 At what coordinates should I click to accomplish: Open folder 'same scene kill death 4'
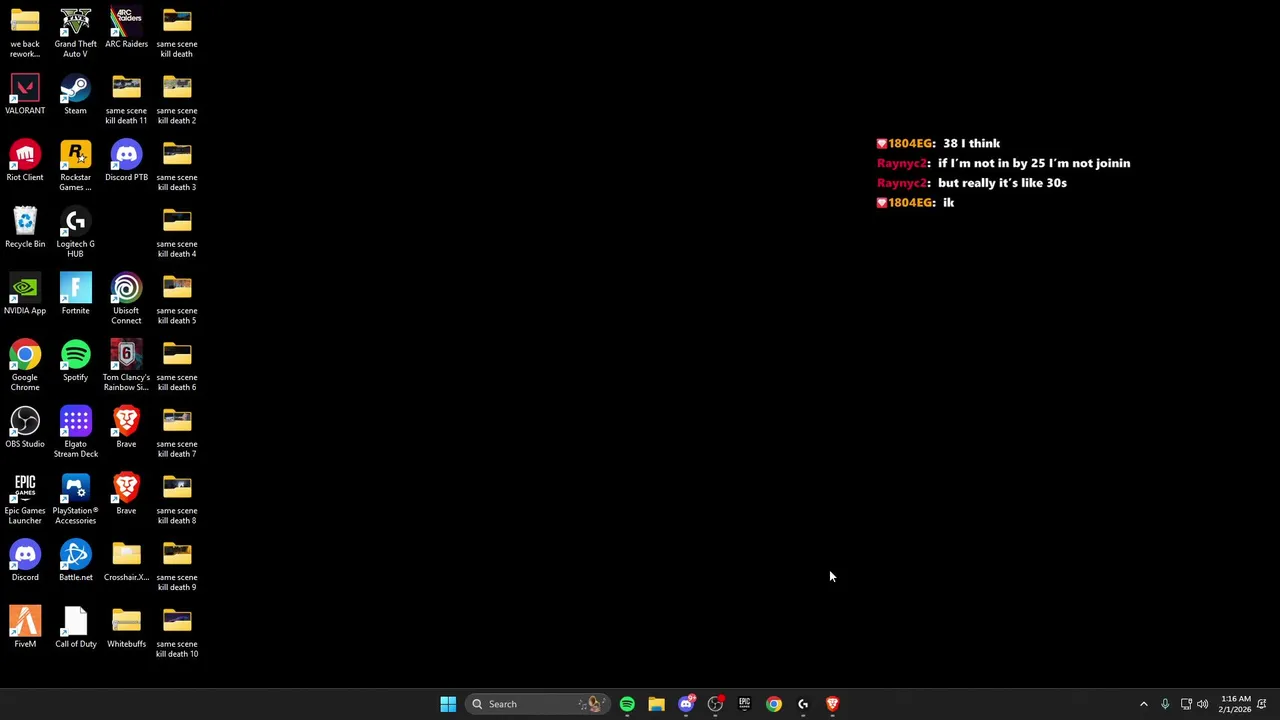coord(177,233)
